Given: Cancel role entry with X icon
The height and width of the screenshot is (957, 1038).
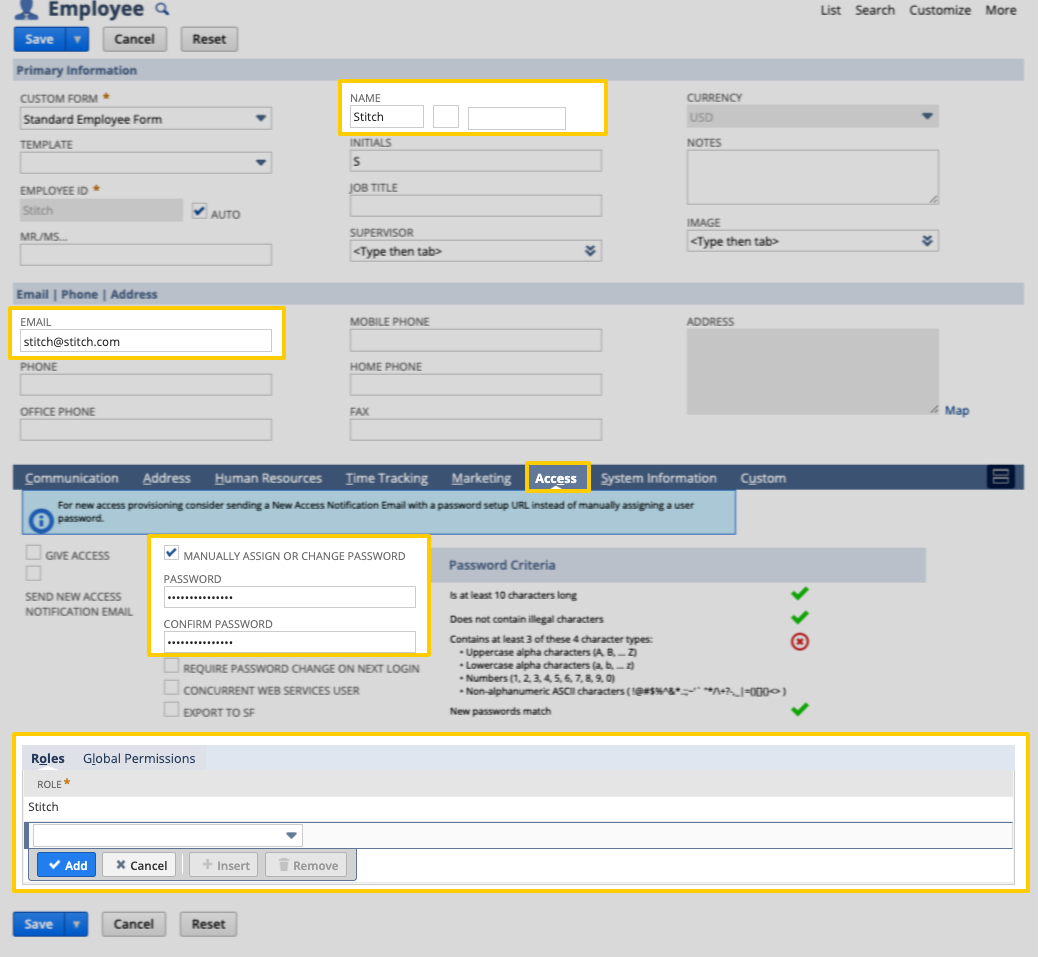Looking at the screenshot, I should click(x=138, y=865).
